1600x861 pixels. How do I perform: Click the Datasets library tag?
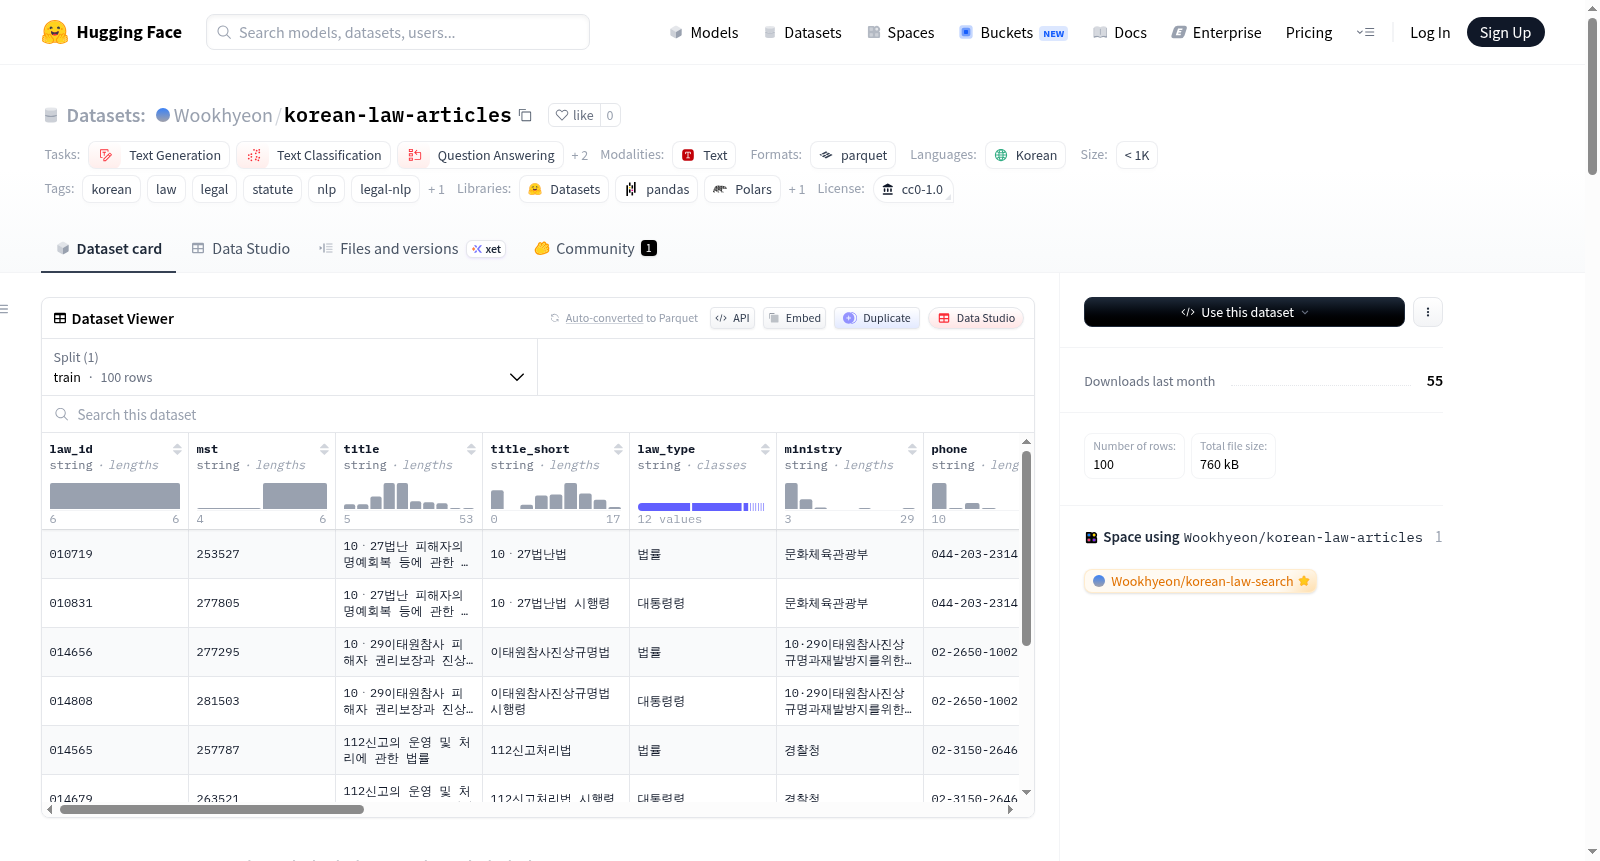tap(564, 189)
